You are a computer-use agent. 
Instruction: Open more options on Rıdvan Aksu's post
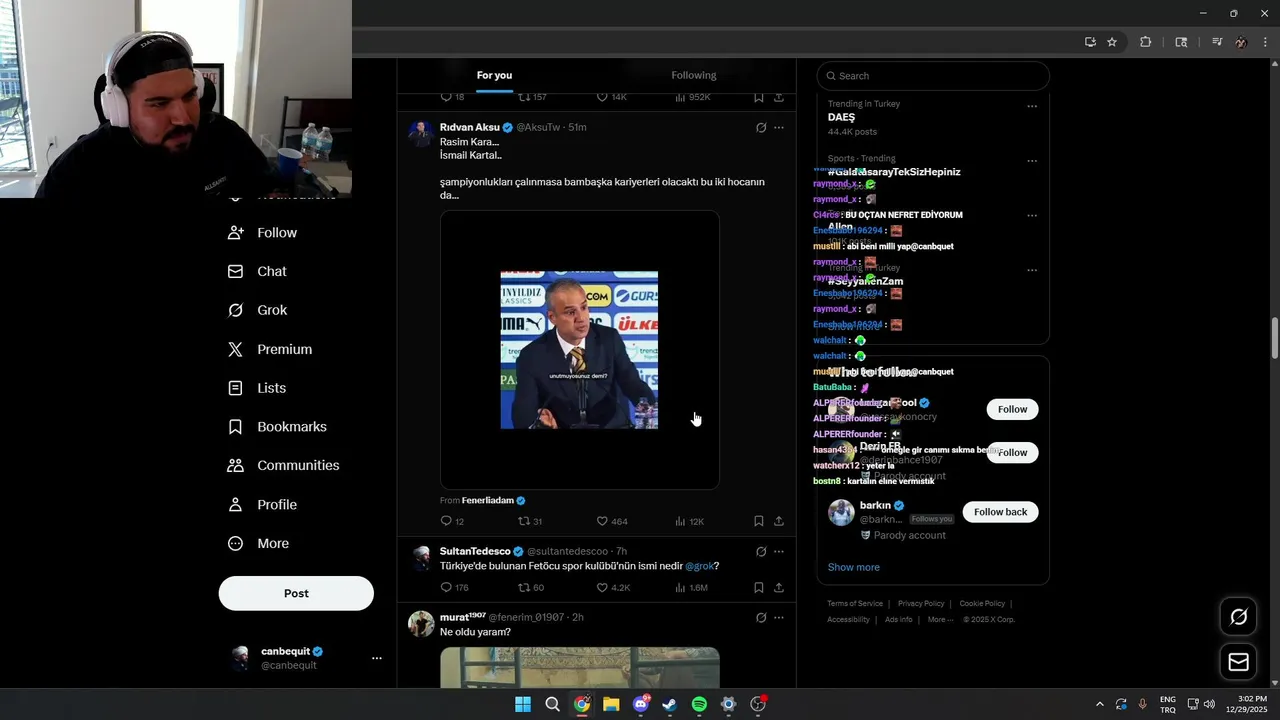pyautogui.click(x=779, y=128)
